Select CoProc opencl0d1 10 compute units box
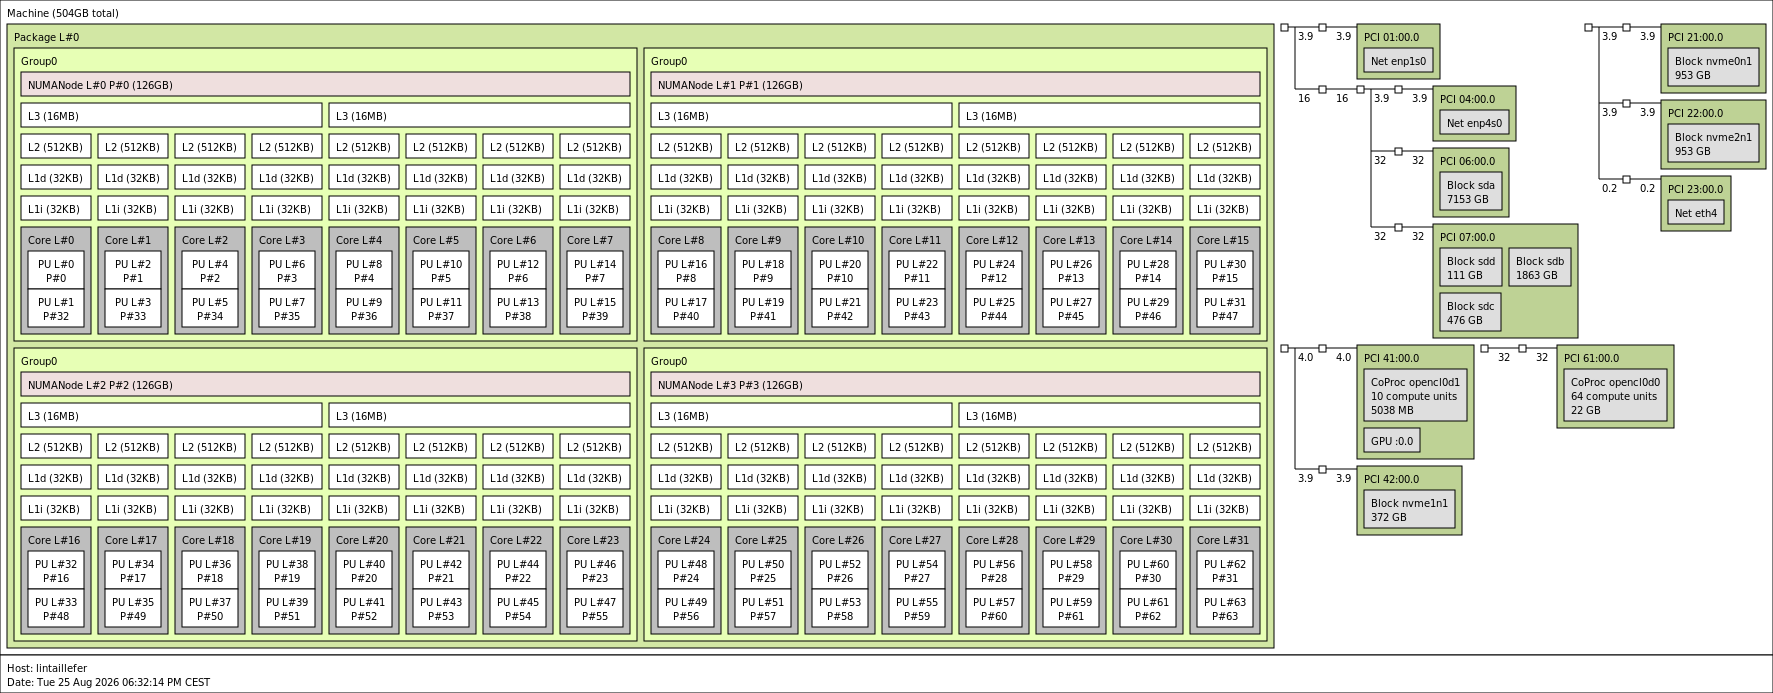The height and width of the screenshot is (693, 1773). coord(1415,396)
